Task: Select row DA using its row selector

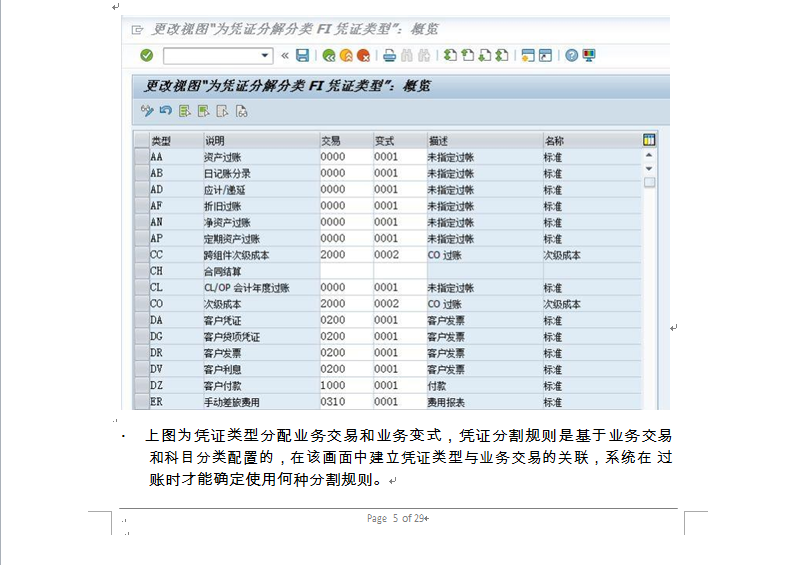Action: 141,320
